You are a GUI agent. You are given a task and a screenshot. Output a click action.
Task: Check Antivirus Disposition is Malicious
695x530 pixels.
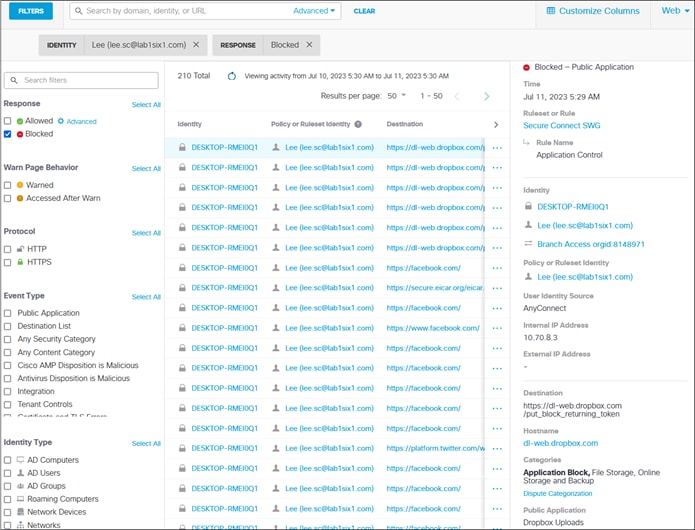(8, 378)
